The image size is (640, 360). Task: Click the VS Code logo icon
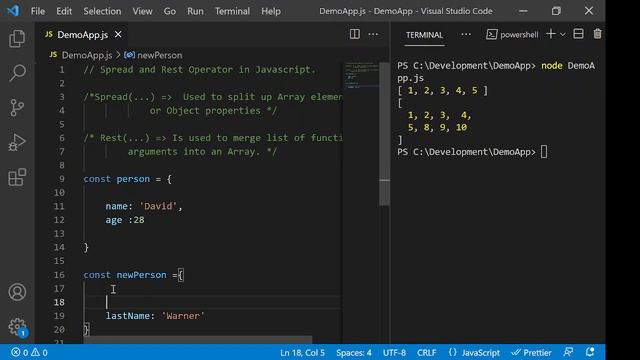click(x=13, y=11)
